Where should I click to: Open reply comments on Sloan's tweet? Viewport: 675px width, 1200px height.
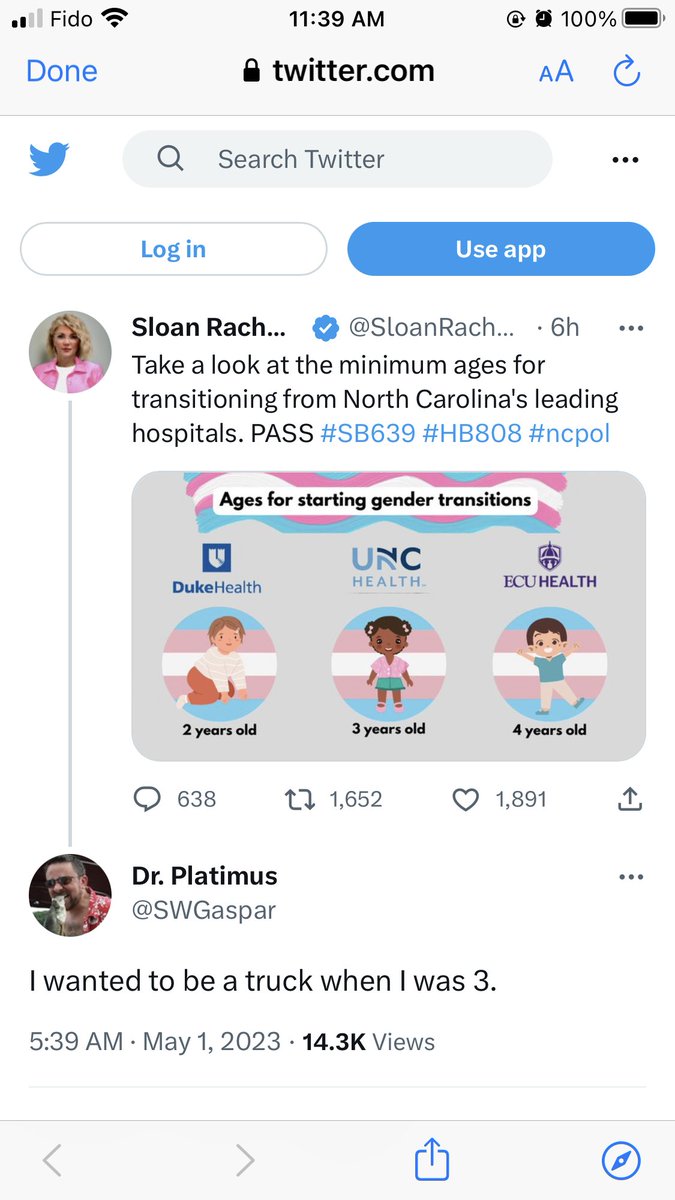[x=148, y=799]
